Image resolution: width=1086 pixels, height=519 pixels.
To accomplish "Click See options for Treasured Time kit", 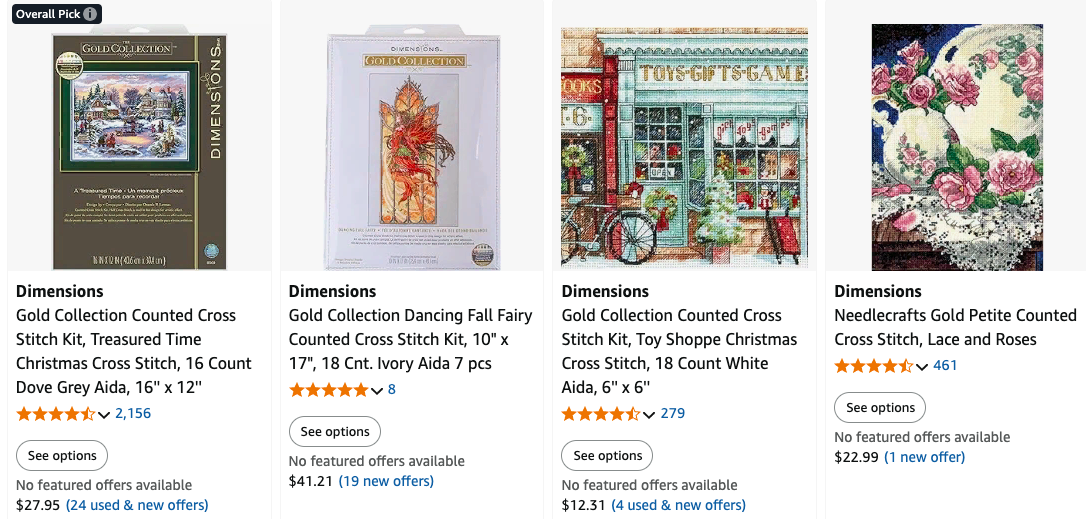I will click(x=62, y=456).
